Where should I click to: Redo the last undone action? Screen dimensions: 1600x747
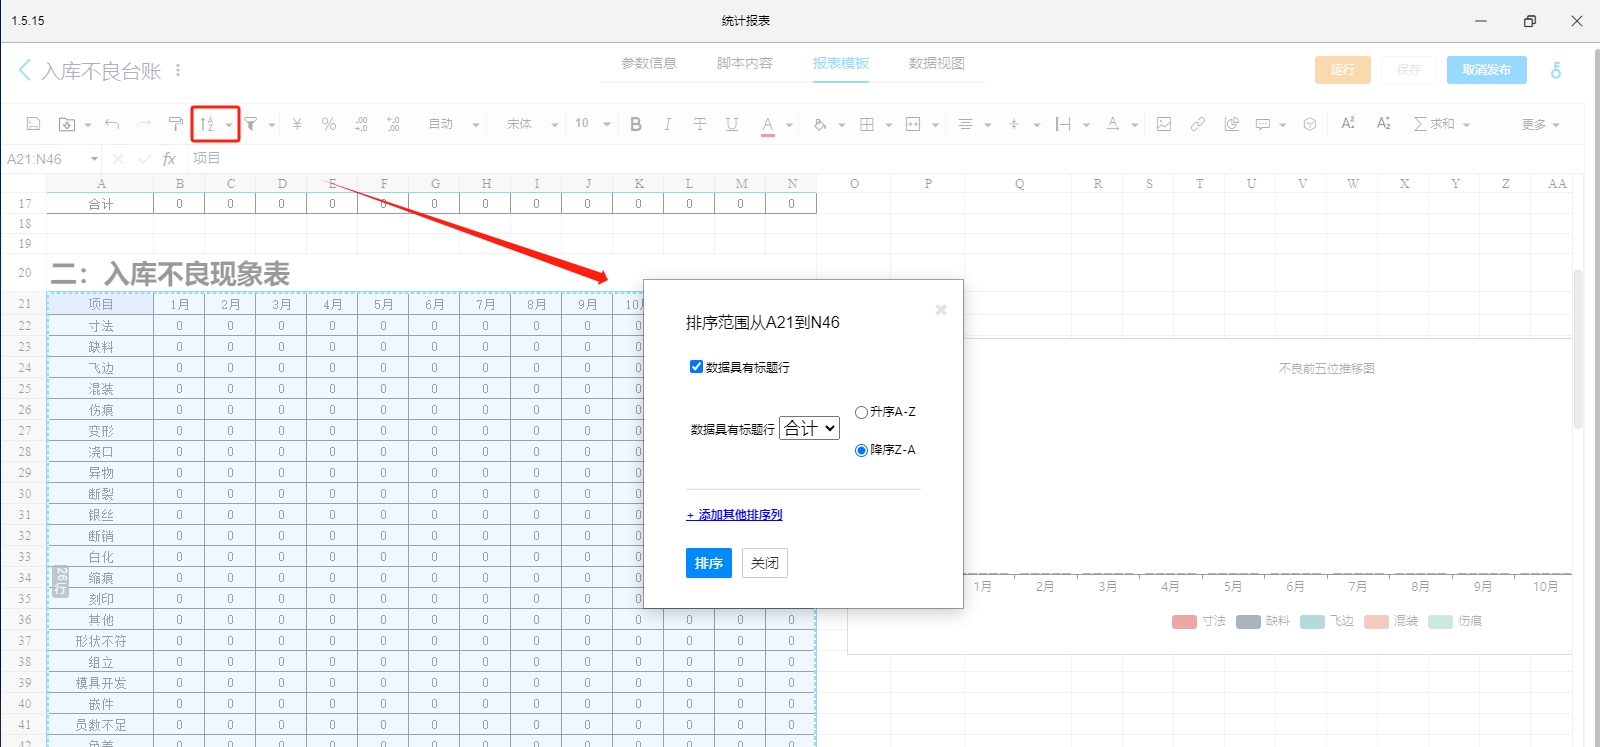(144, 124)
